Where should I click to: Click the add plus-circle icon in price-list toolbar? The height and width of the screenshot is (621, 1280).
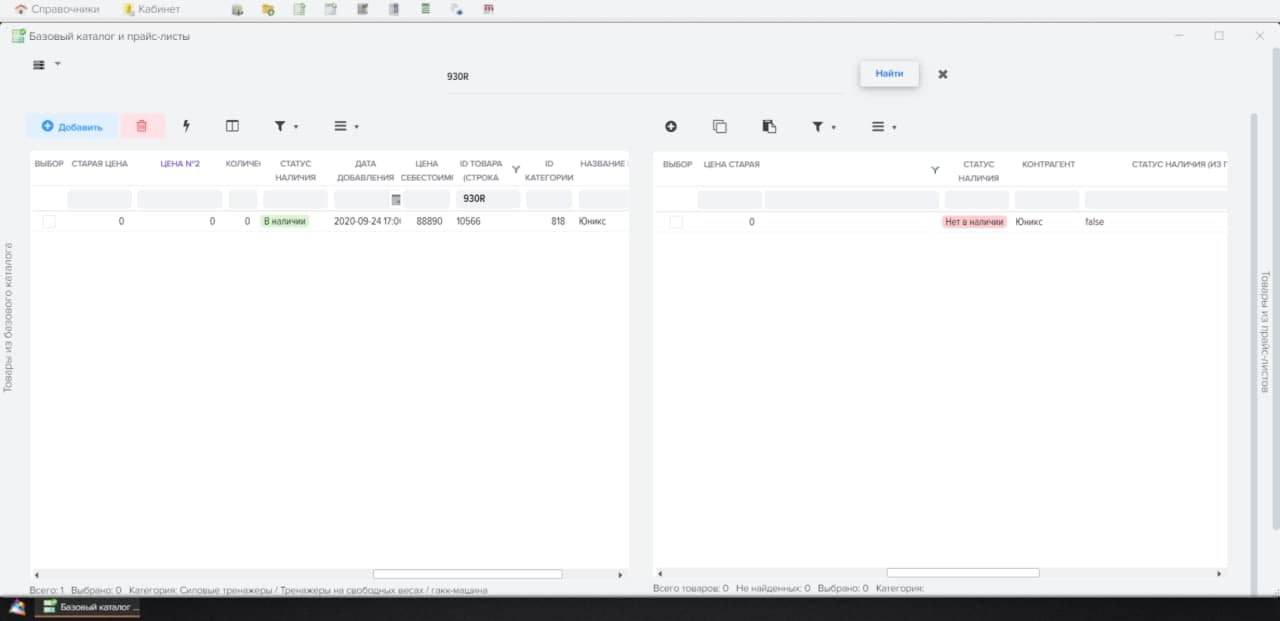coord(671,126)
